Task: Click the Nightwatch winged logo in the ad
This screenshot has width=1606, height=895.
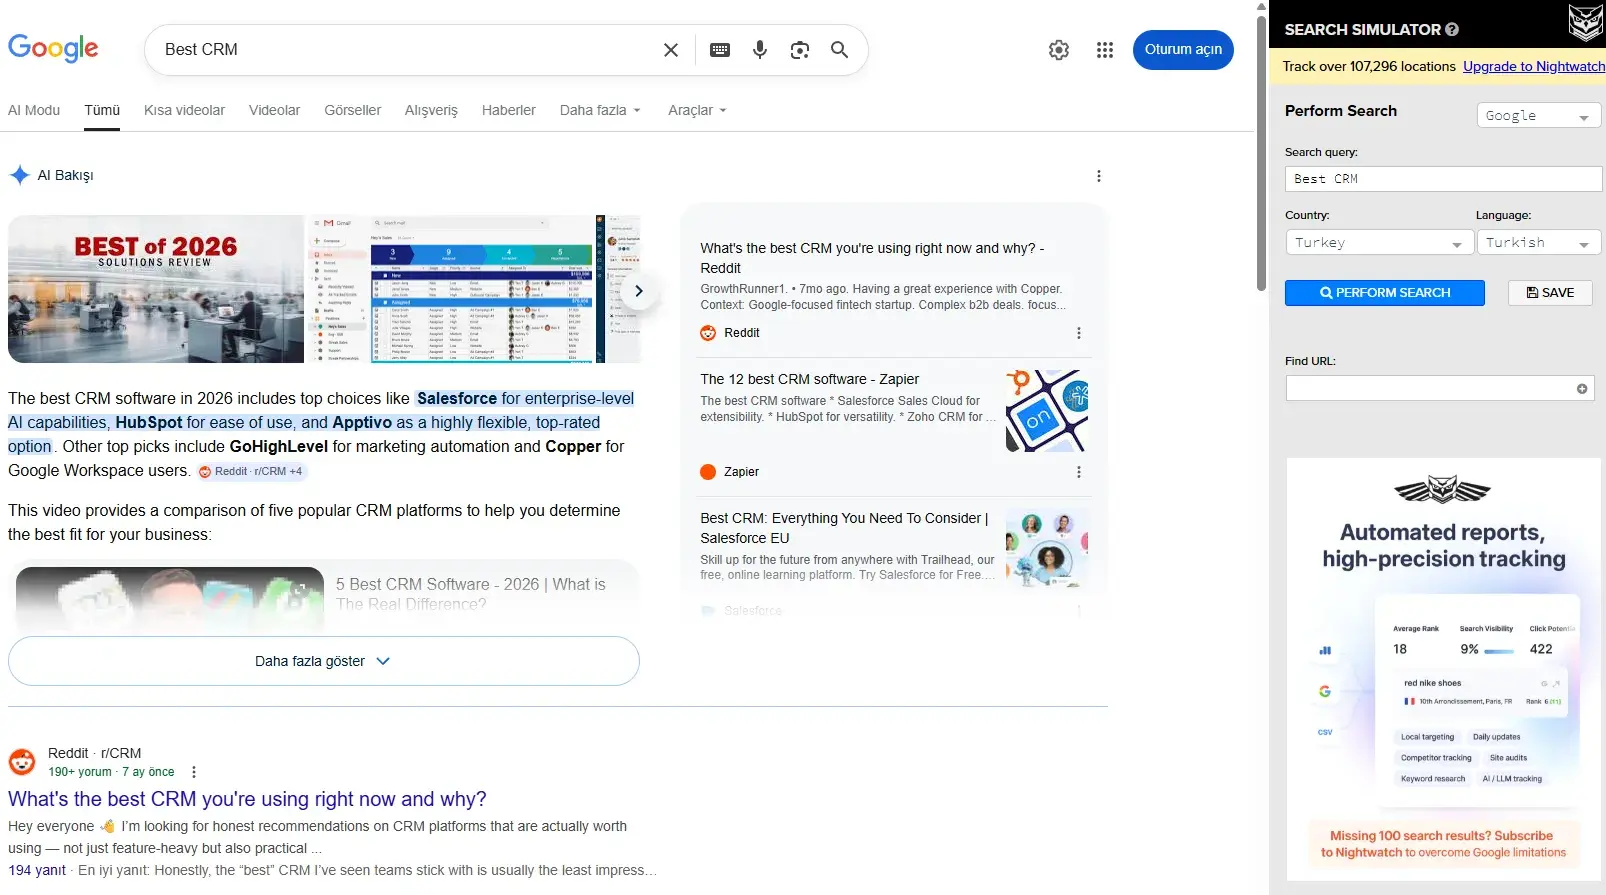Action: coord(1442,490)
